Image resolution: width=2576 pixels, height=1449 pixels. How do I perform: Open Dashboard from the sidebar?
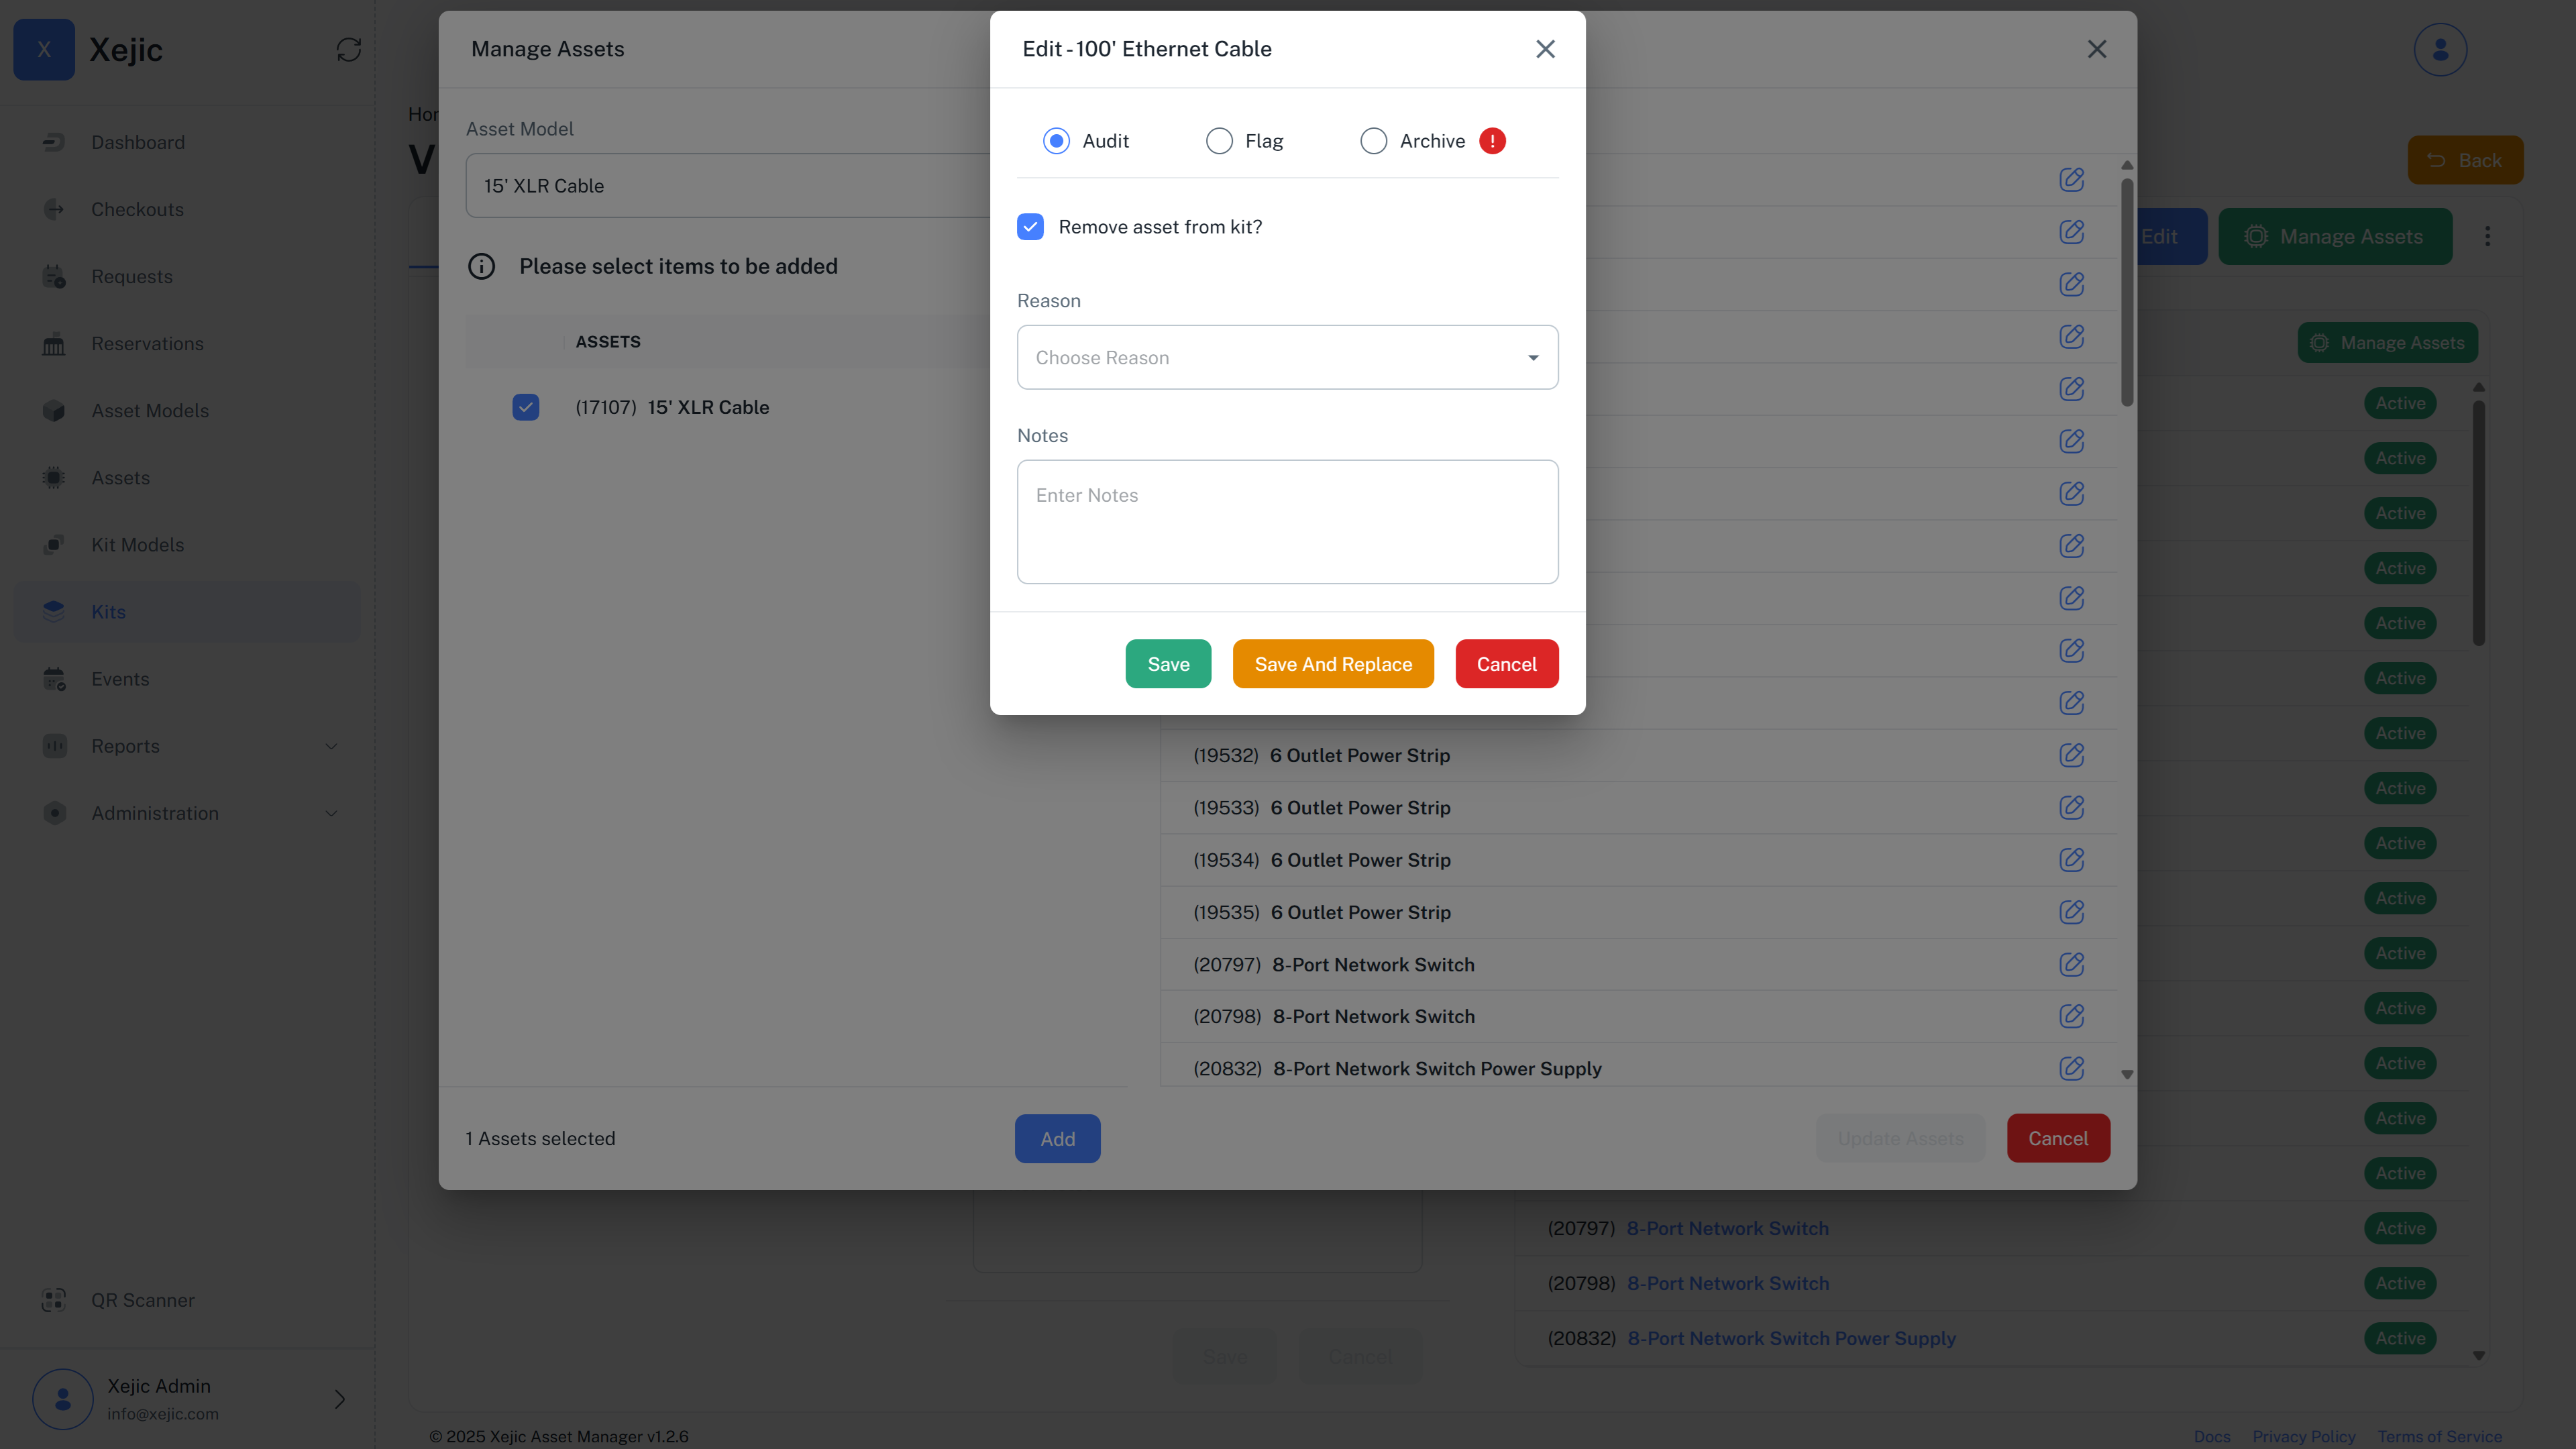click(x=188, y=142)
